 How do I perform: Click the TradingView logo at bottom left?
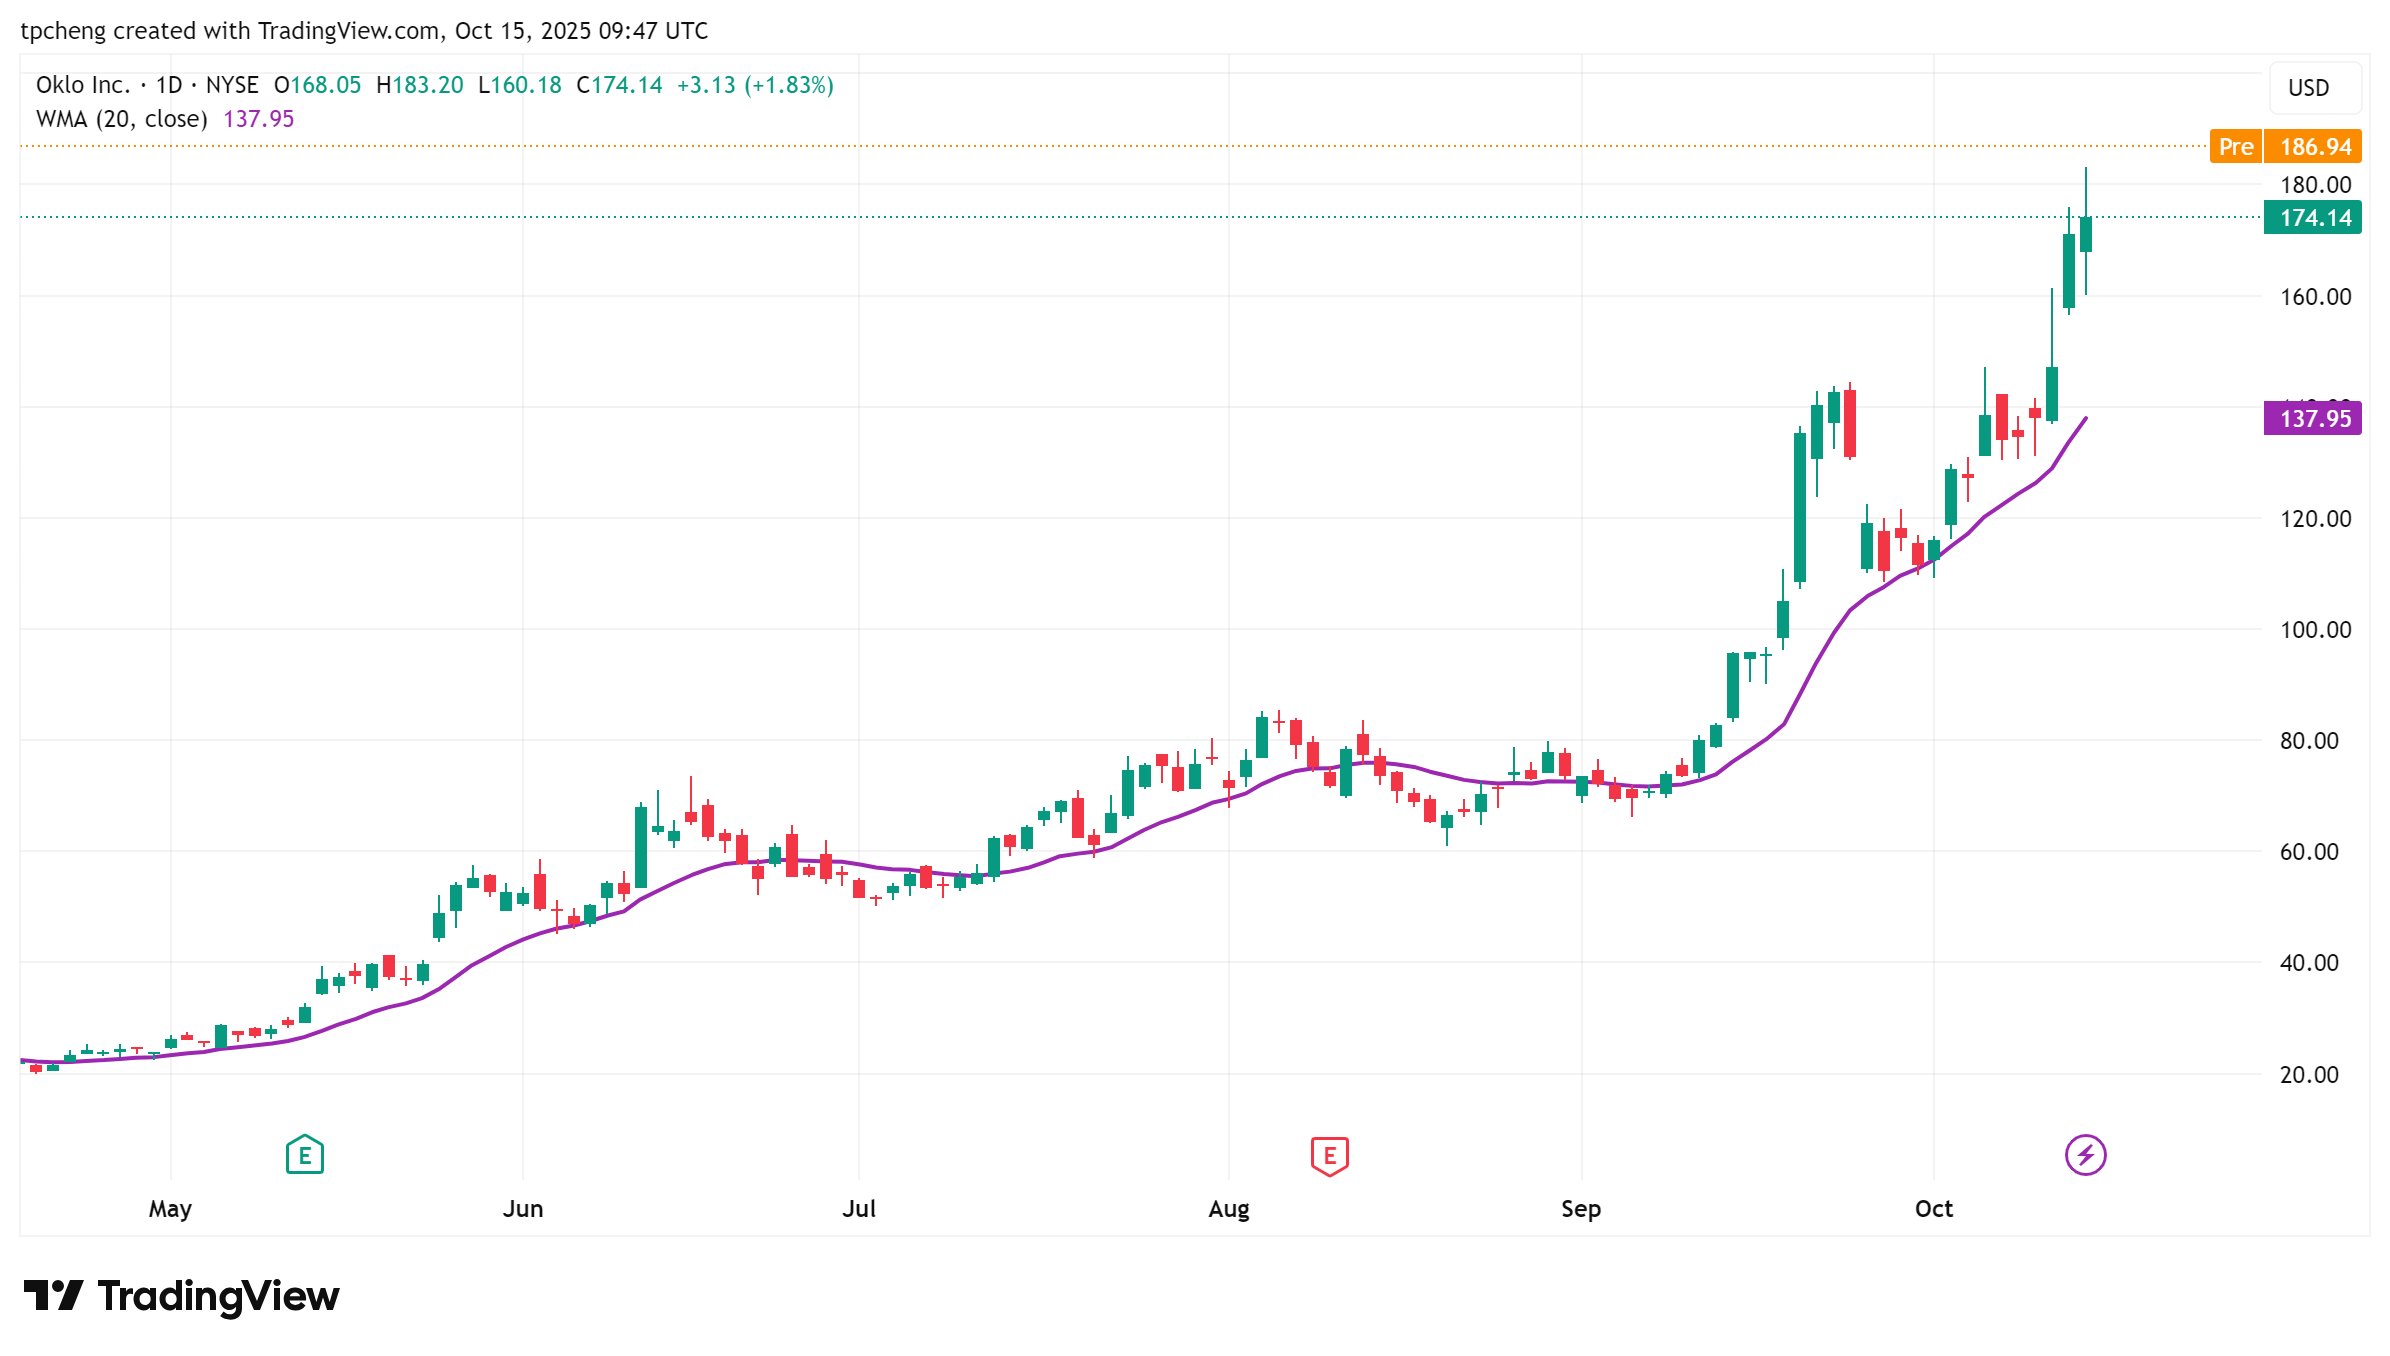point(53,1296)
